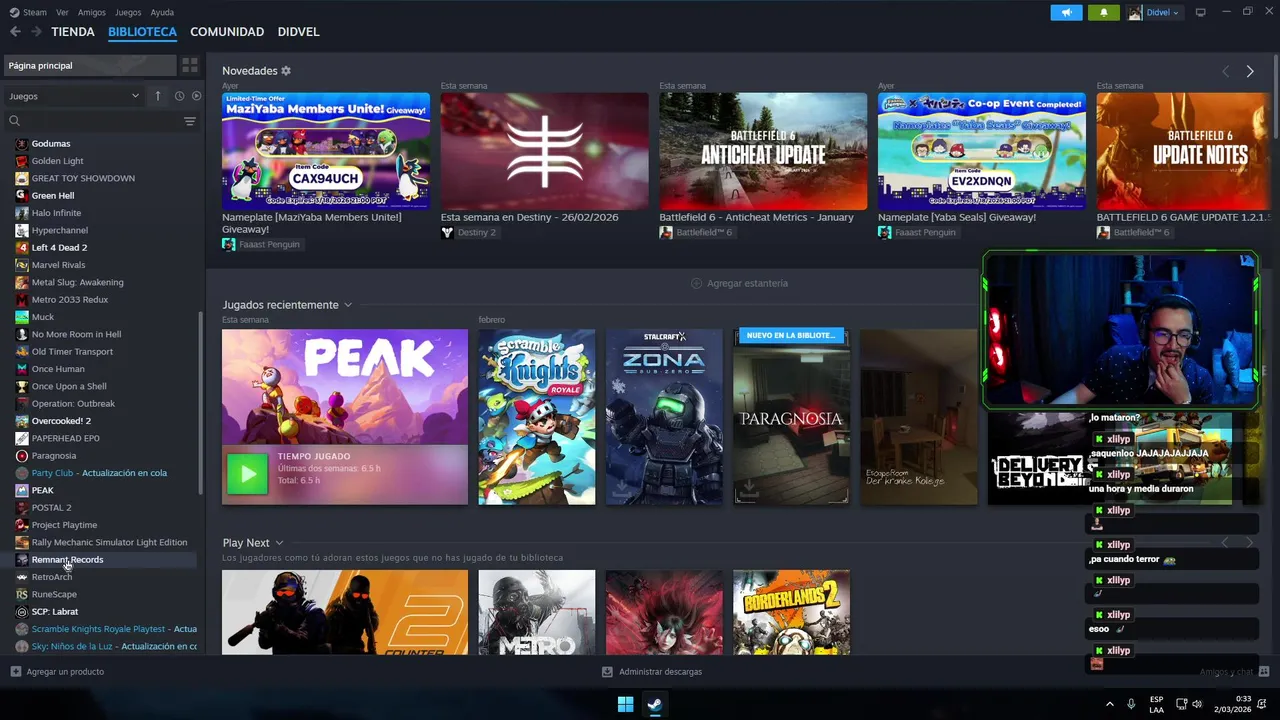Open the DIDVEL profile tab
The height and width of the screenshot is (720, 1280).
click(x=298, y=32)
